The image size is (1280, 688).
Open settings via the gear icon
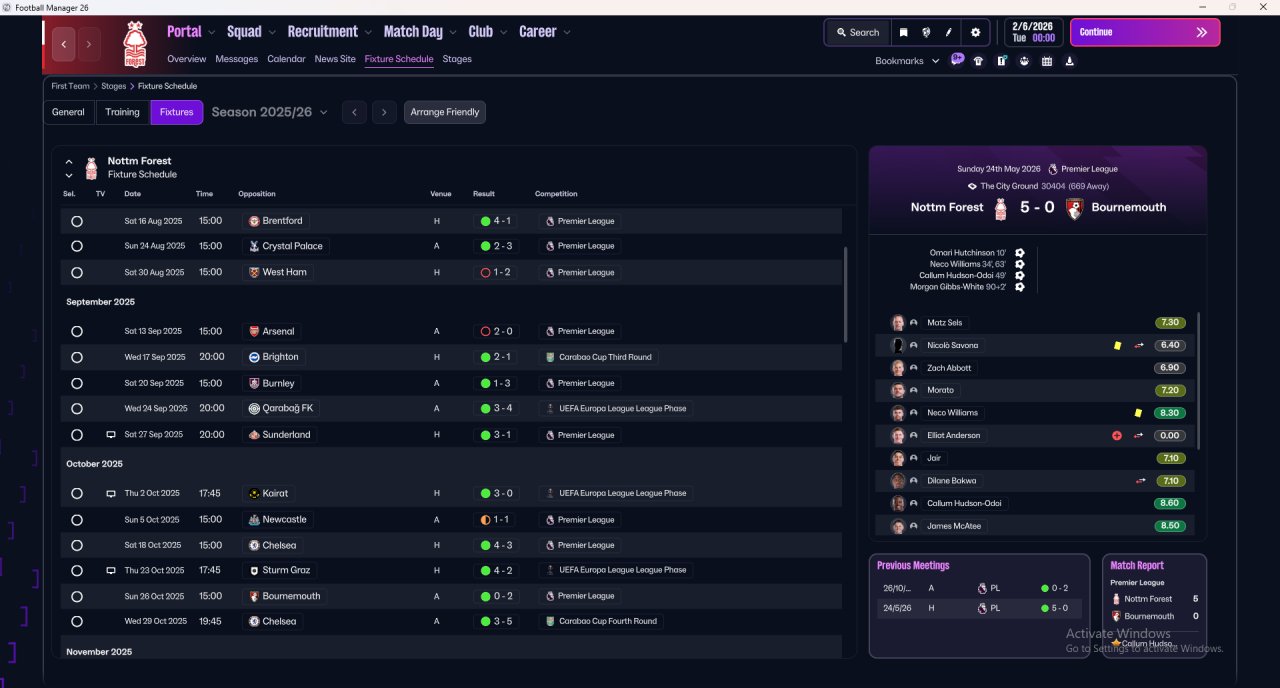(976, 32)
